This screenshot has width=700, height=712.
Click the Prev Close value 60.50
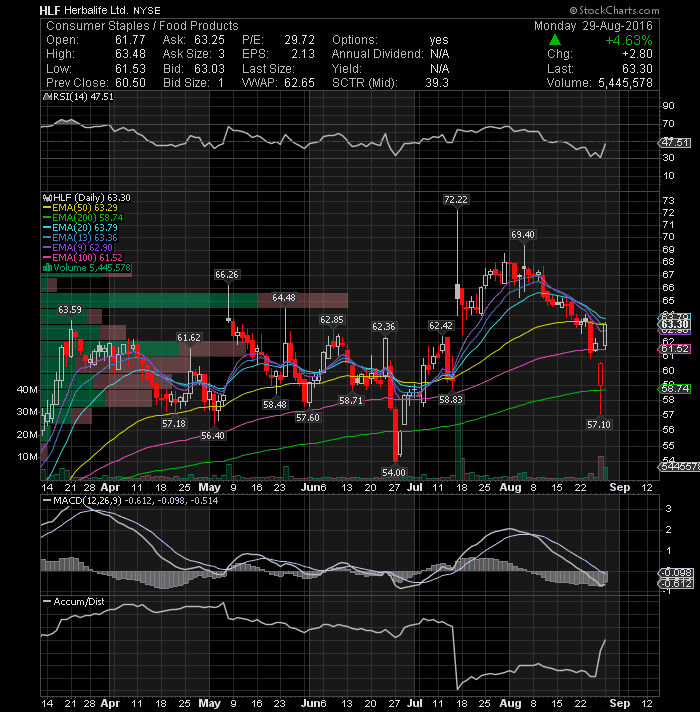[x=130, y=83]
